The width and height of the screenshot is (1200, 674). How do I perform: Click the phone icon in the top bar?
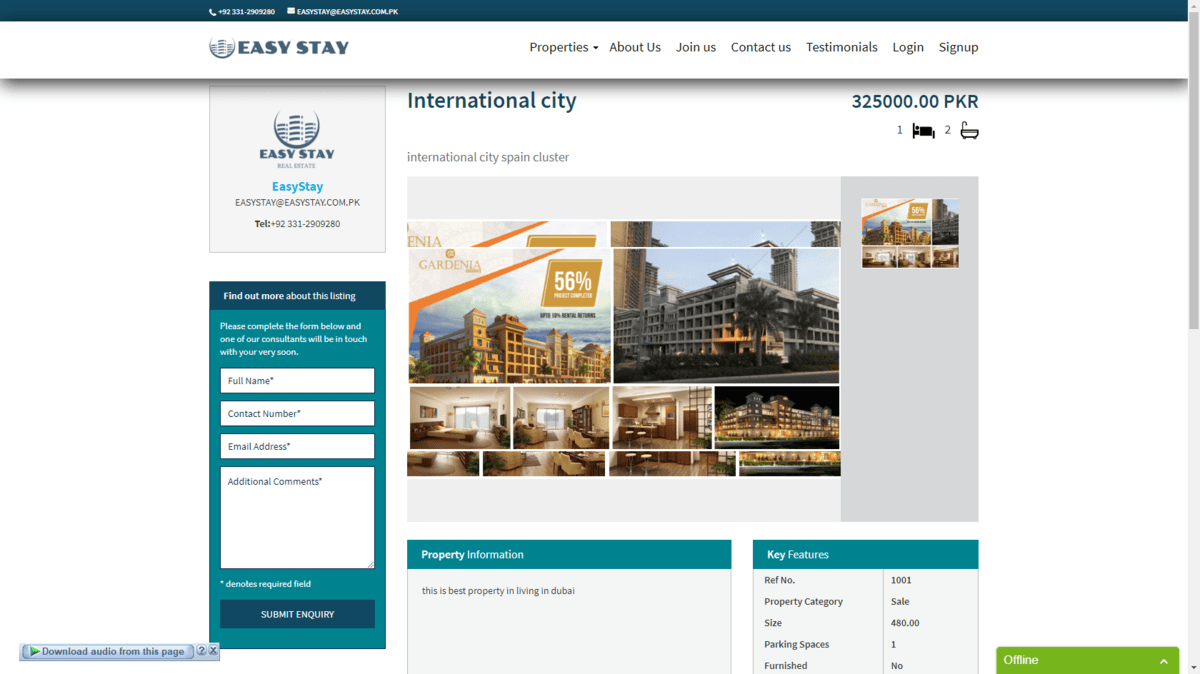(212, 12)
